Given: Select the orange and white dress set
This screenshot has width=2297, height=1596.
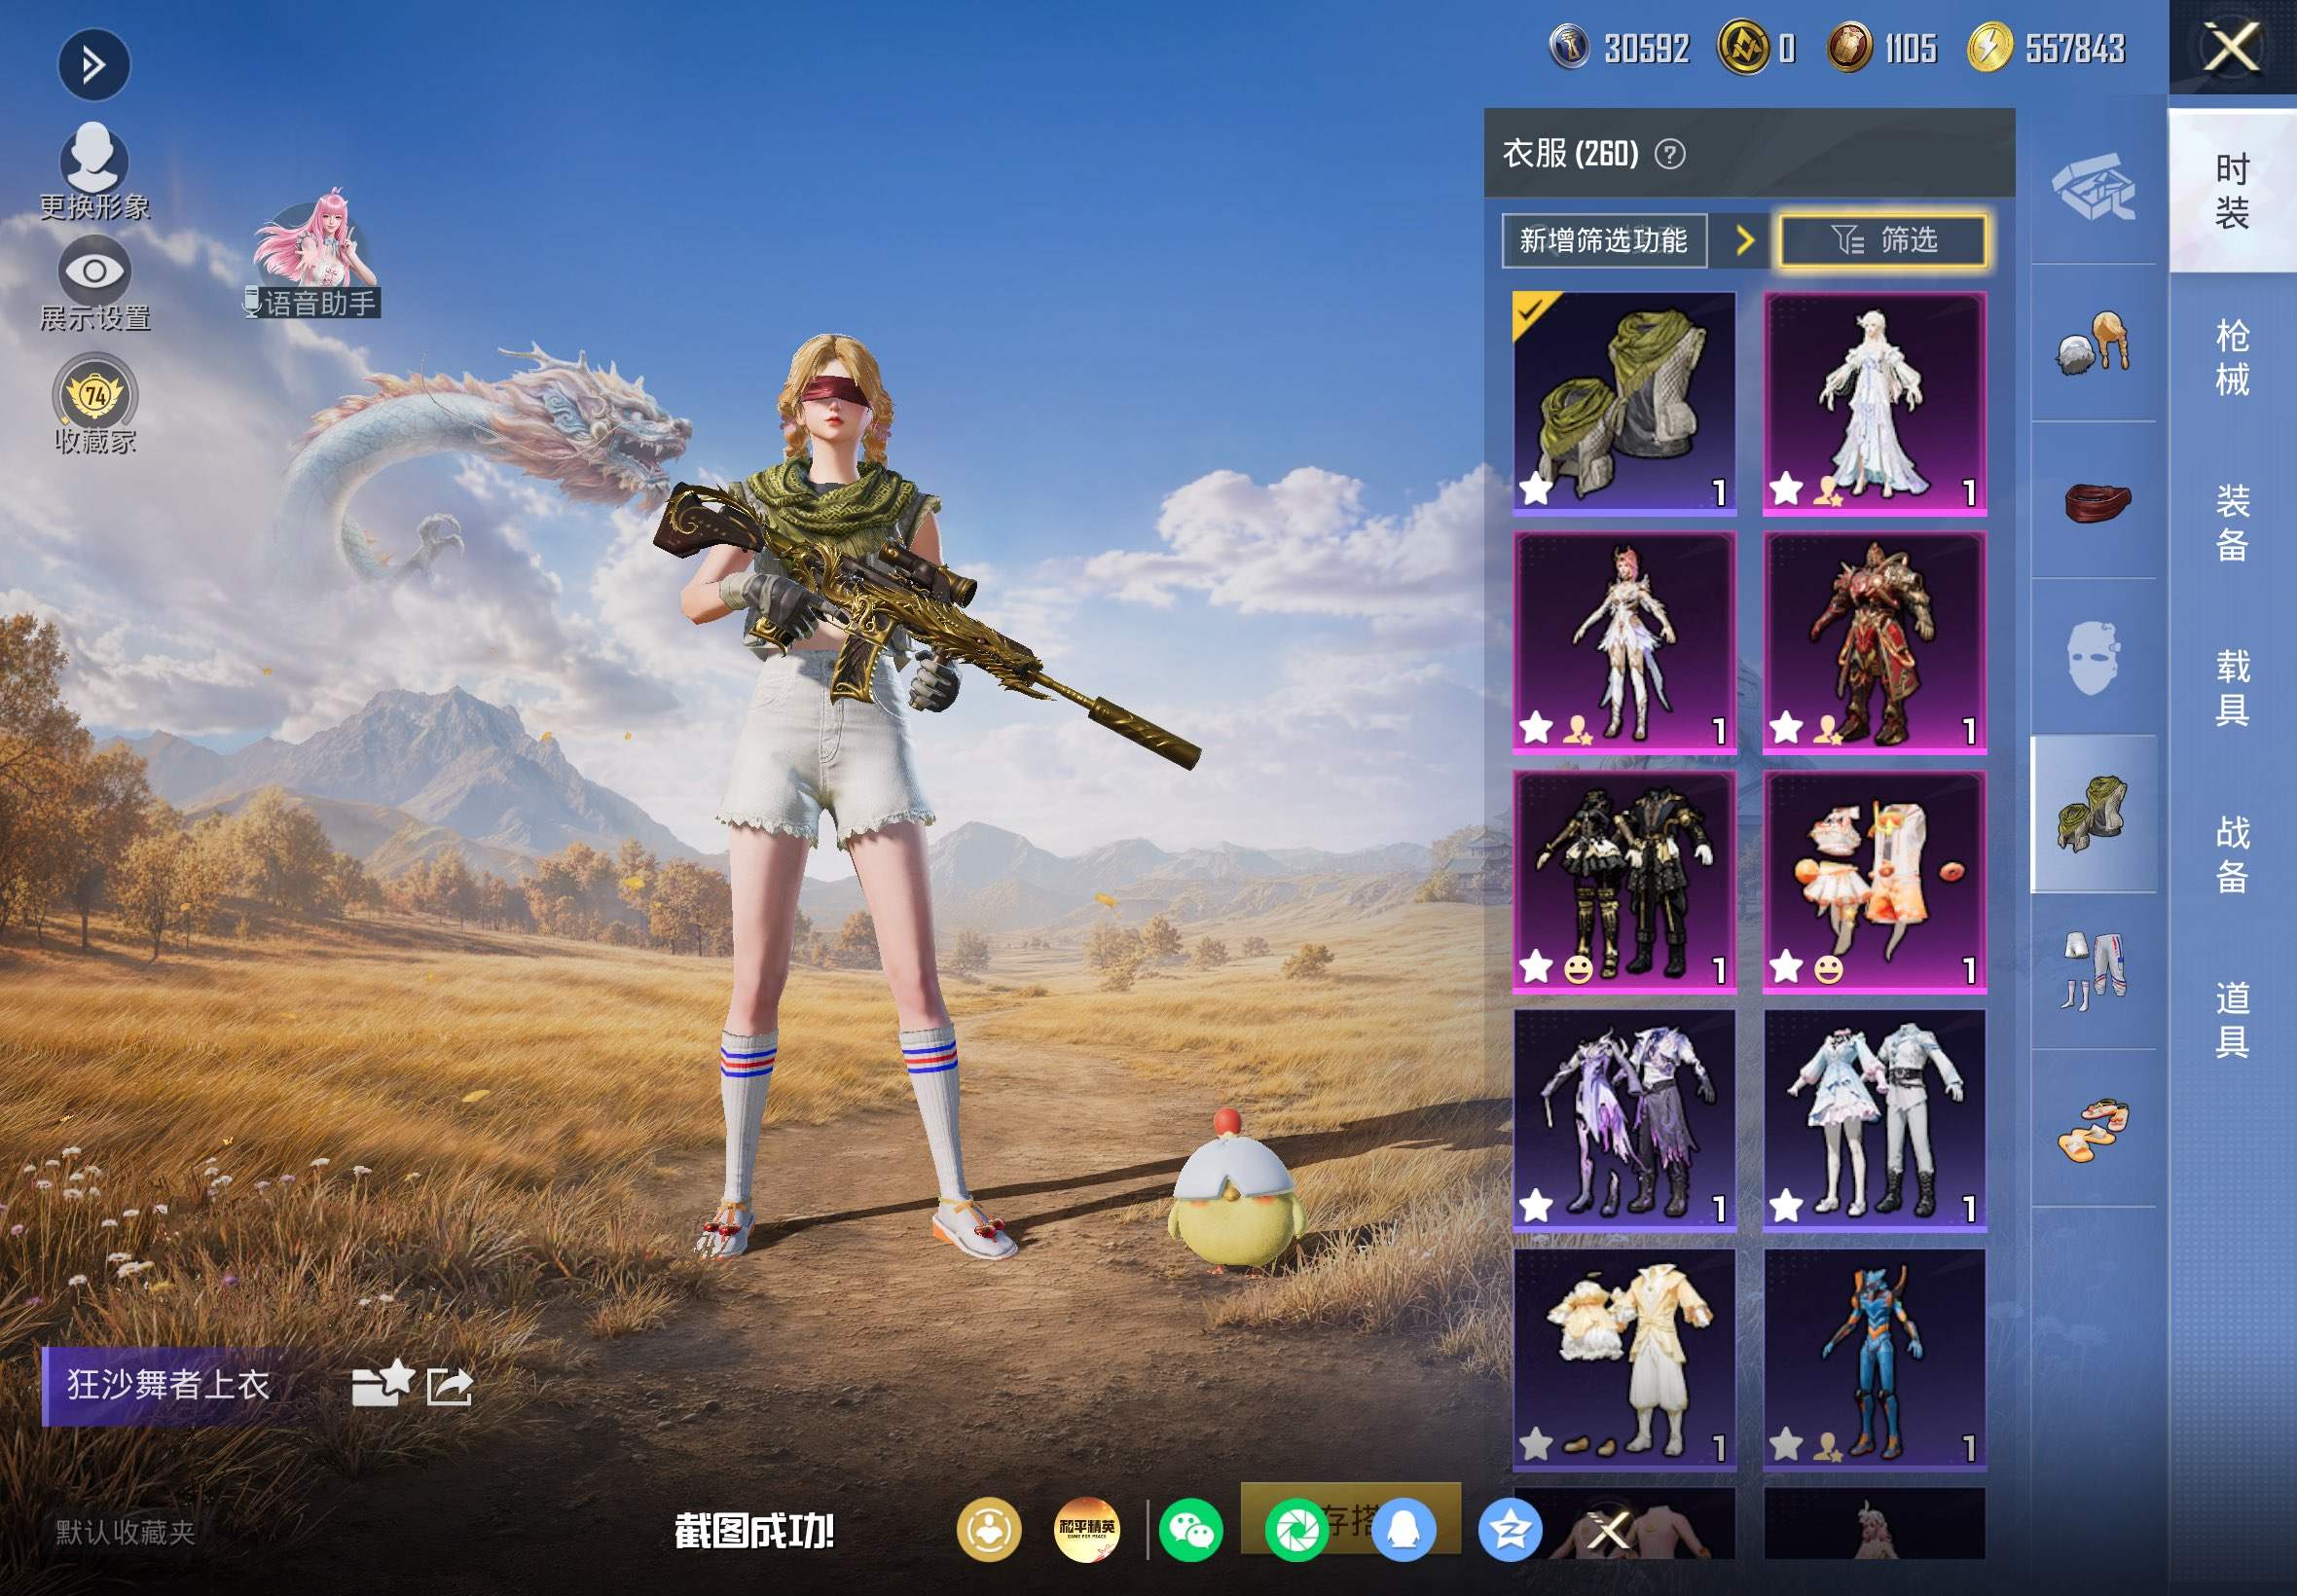Looking at the screenshot, I should point(1874,881).
